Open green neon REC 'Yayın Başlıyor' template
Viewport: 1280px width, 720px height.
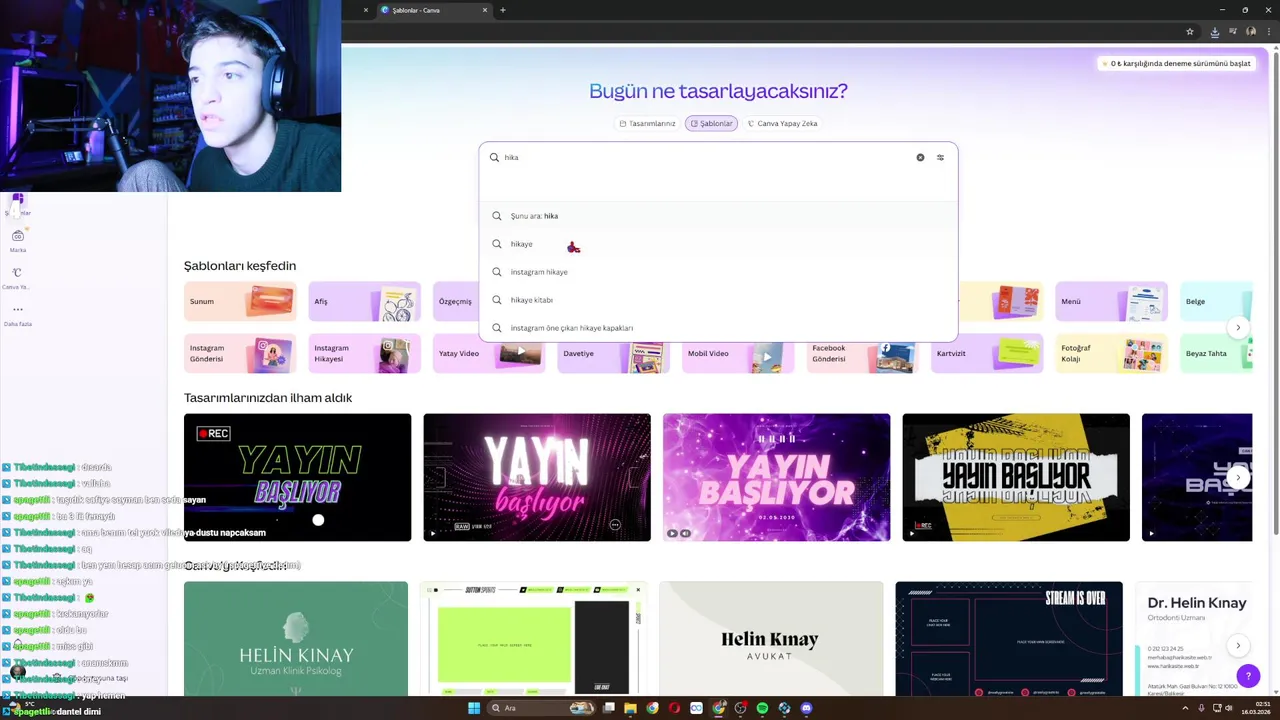(297, 477)
